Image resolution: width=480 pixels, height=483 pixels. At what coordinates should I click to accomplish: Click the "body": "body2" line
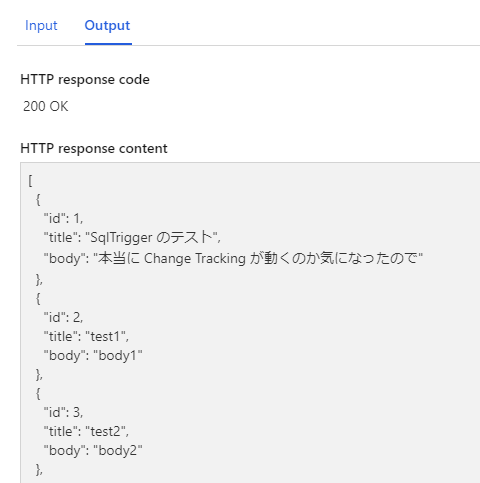(x=93, y=451)
